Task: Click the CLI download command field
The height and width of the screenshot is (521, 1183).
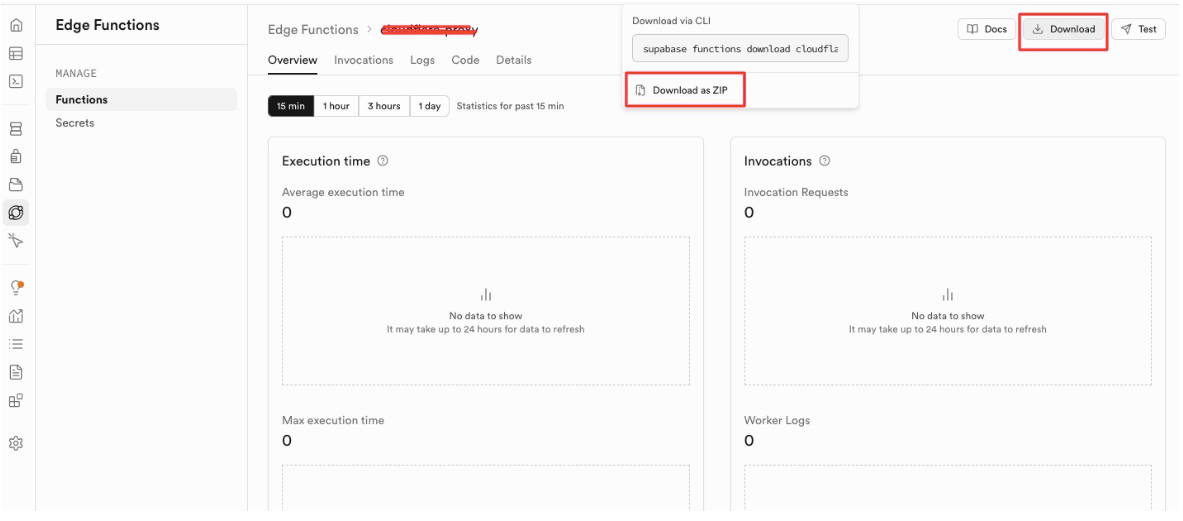Action: pos(740,48)
